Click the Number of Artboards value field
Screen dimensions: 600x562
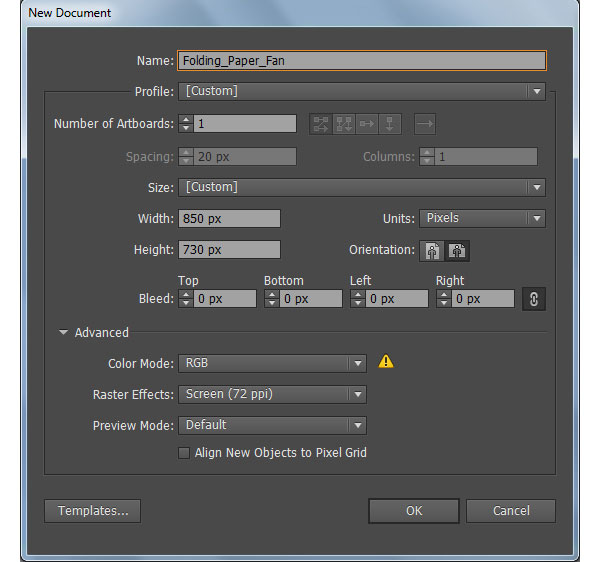click(245, 124)
